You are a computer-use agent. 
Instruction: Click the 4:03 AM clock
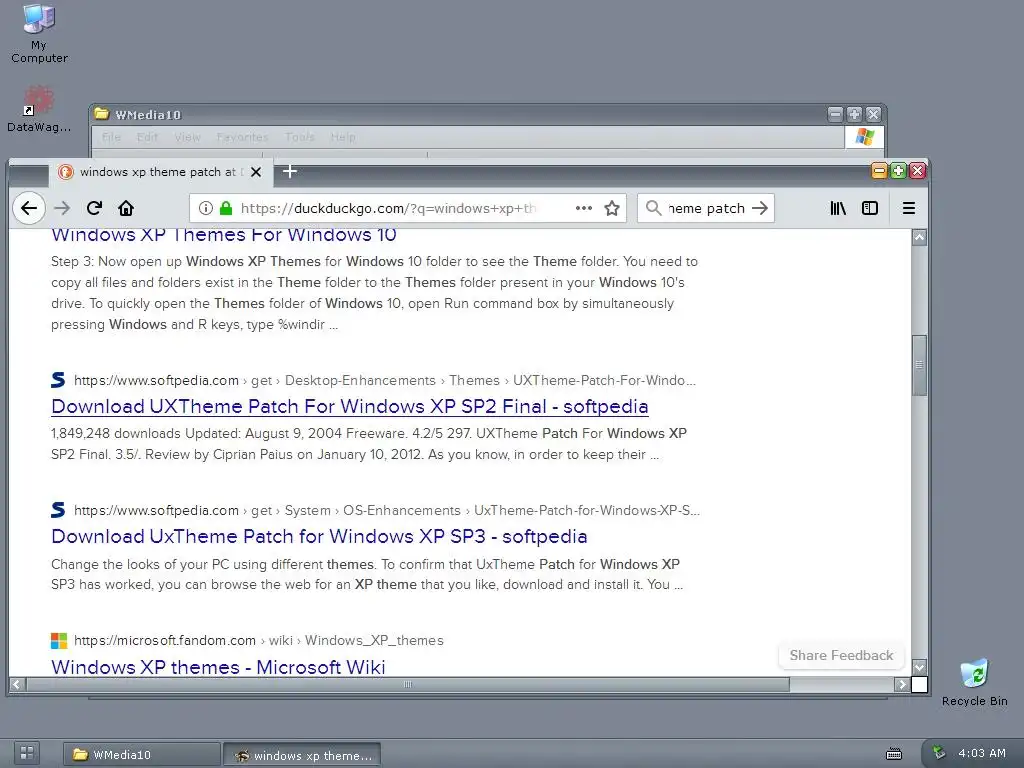(982, 753)
